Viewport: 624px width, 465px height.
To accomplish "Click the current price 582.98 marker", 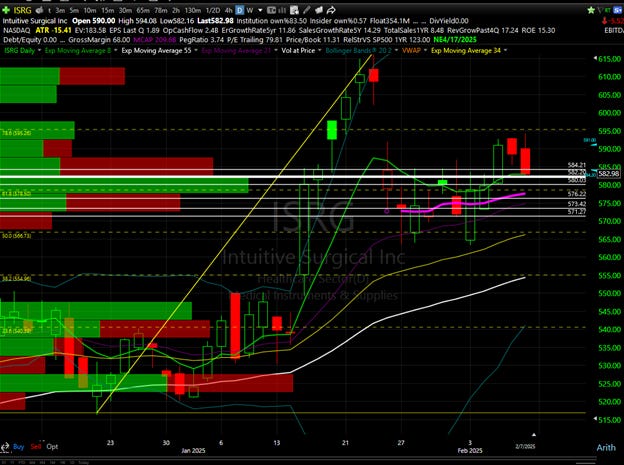I will [x=609, y=174].
